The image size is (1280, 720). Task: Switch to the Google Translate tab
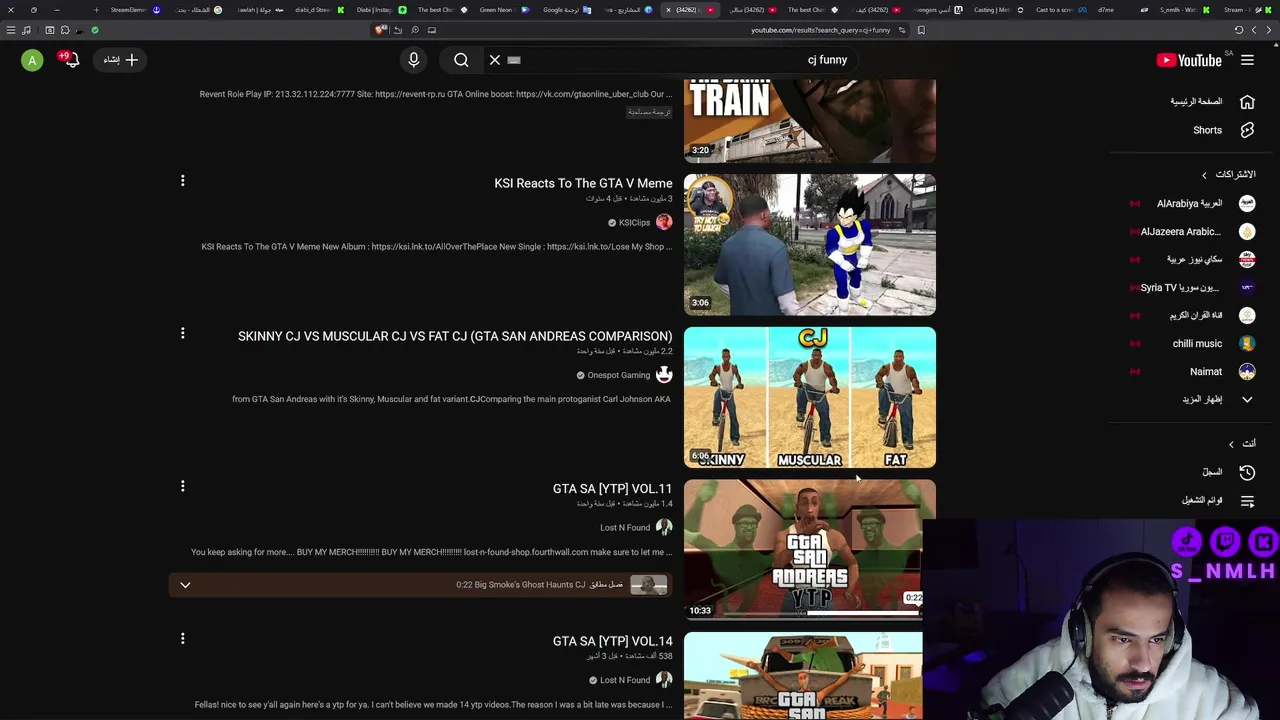(x=566, y=10)
